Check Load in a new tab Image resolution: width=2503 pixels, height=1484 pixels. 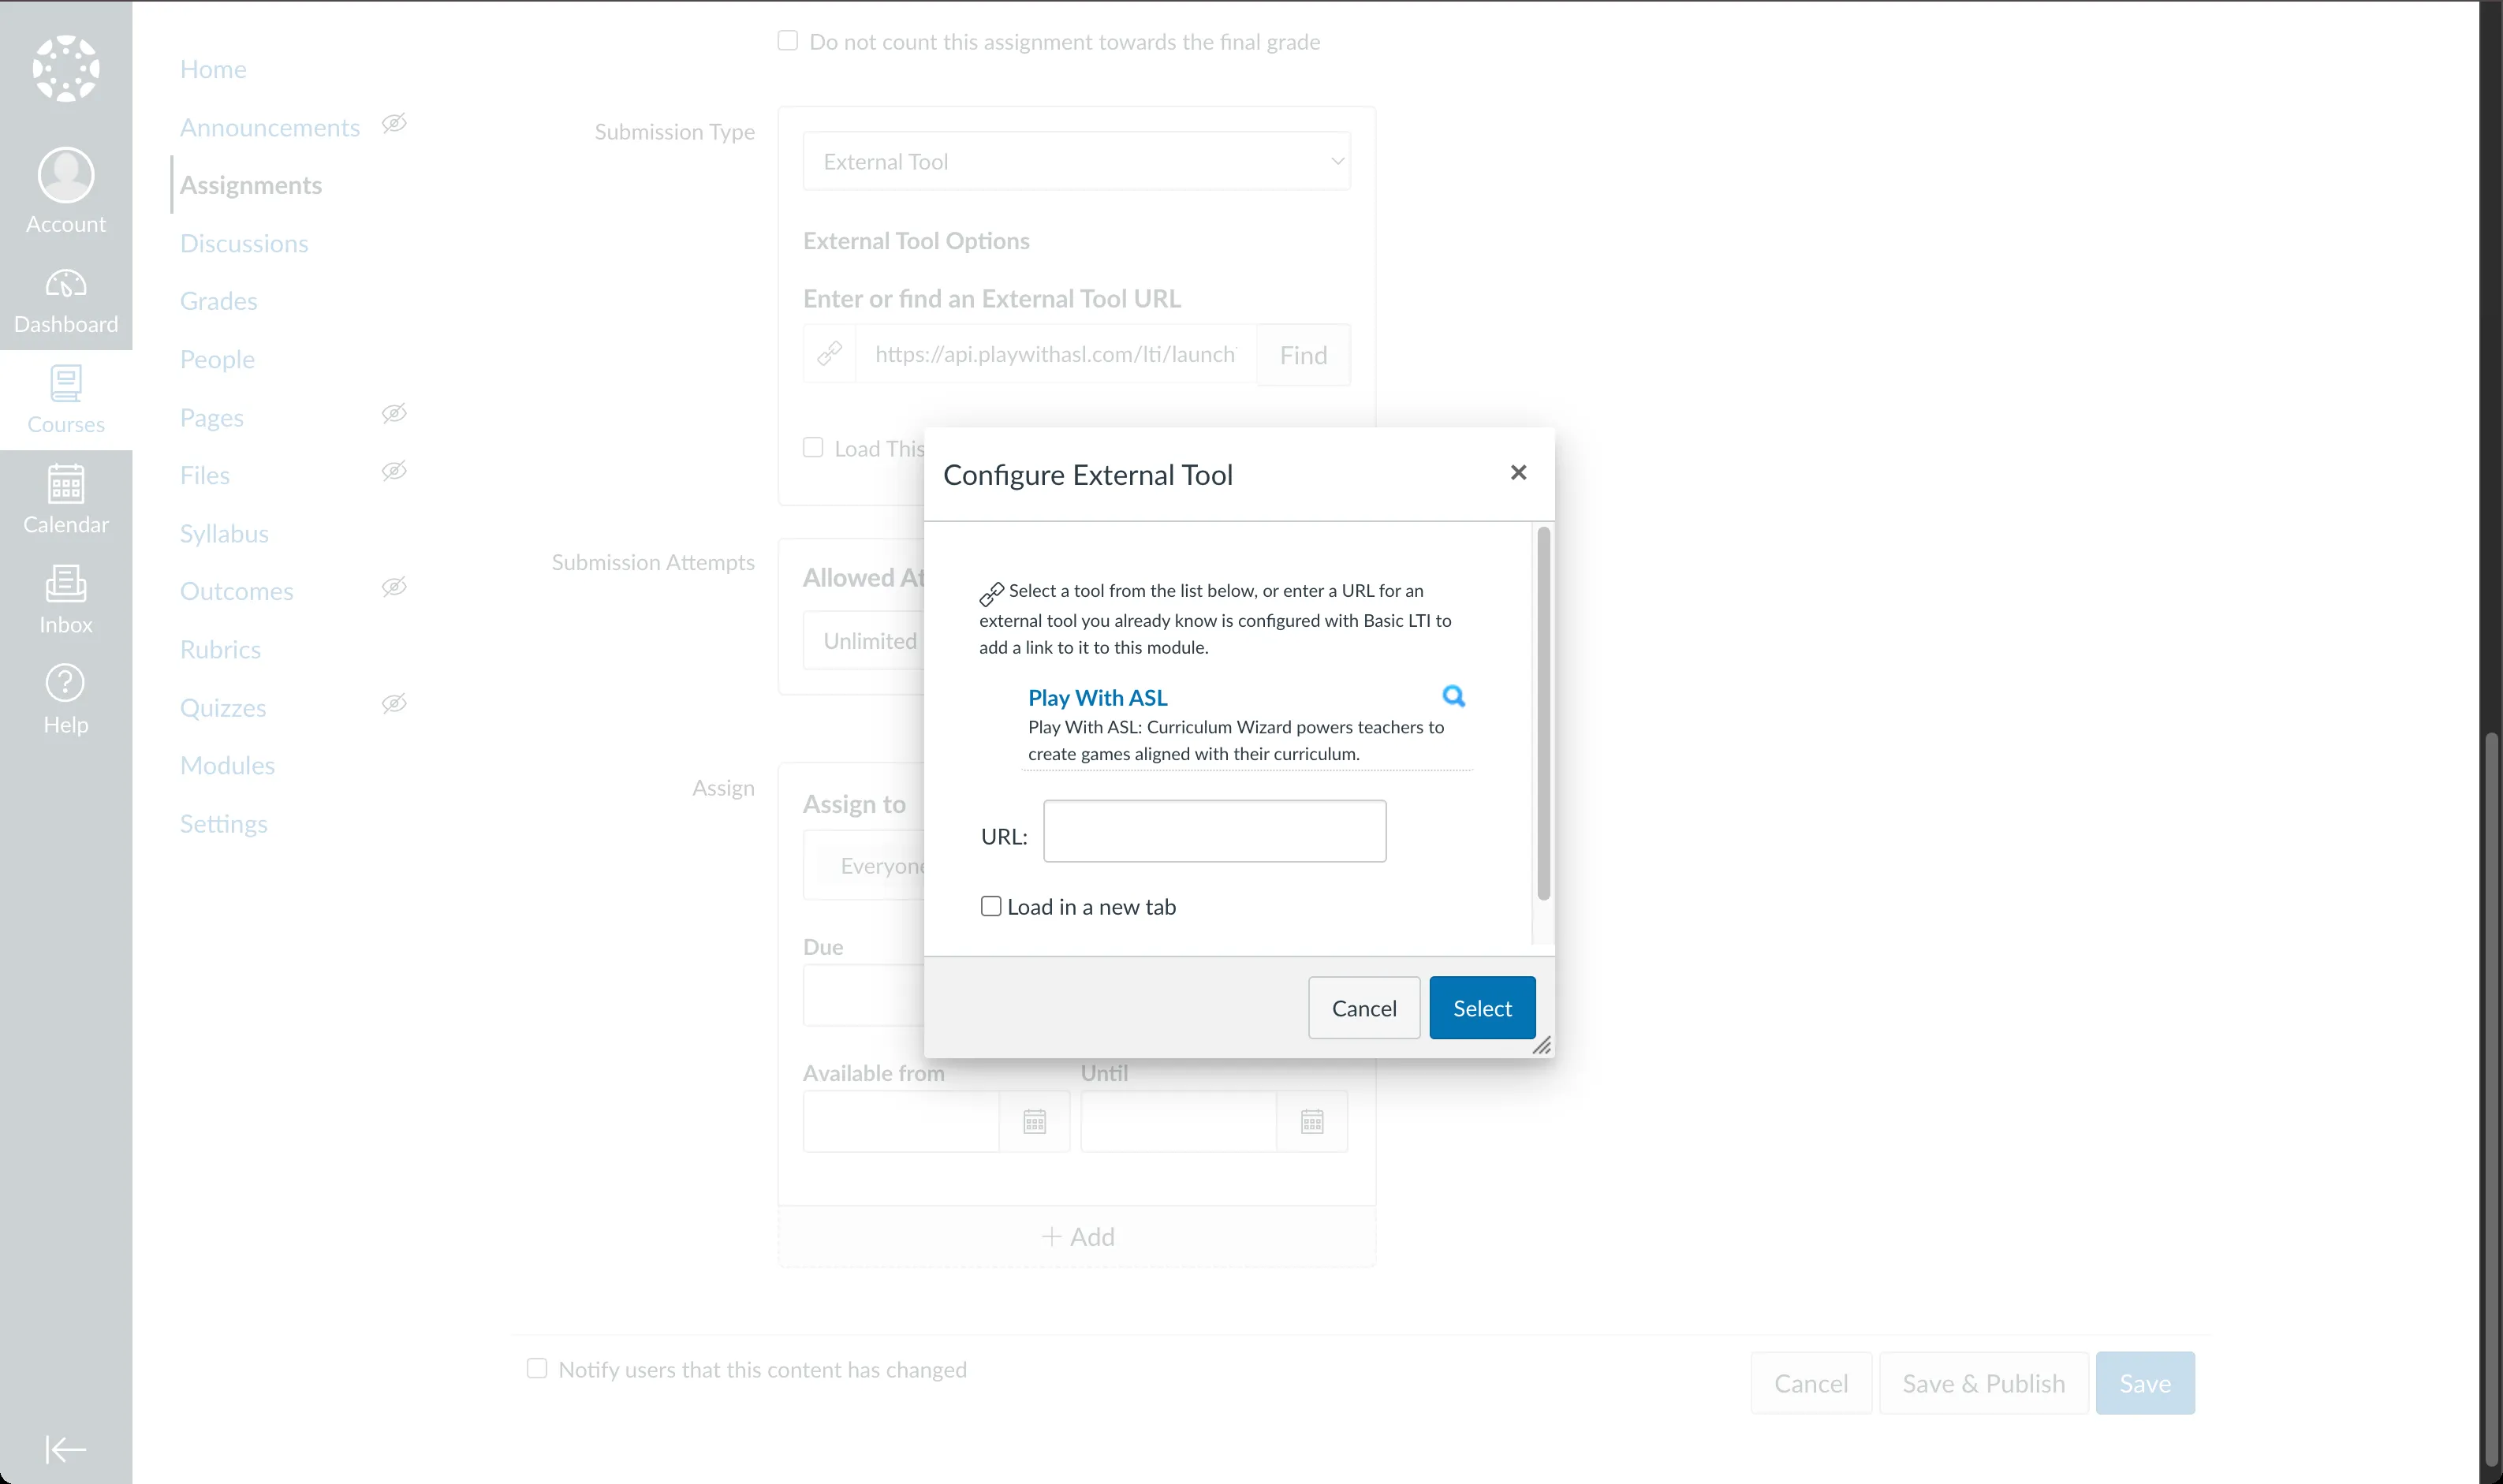(x=991, y=906)
